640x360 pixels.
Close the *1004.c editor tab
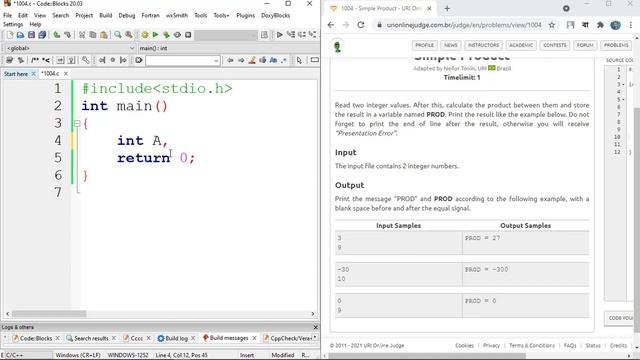click(x=66, y=74)
